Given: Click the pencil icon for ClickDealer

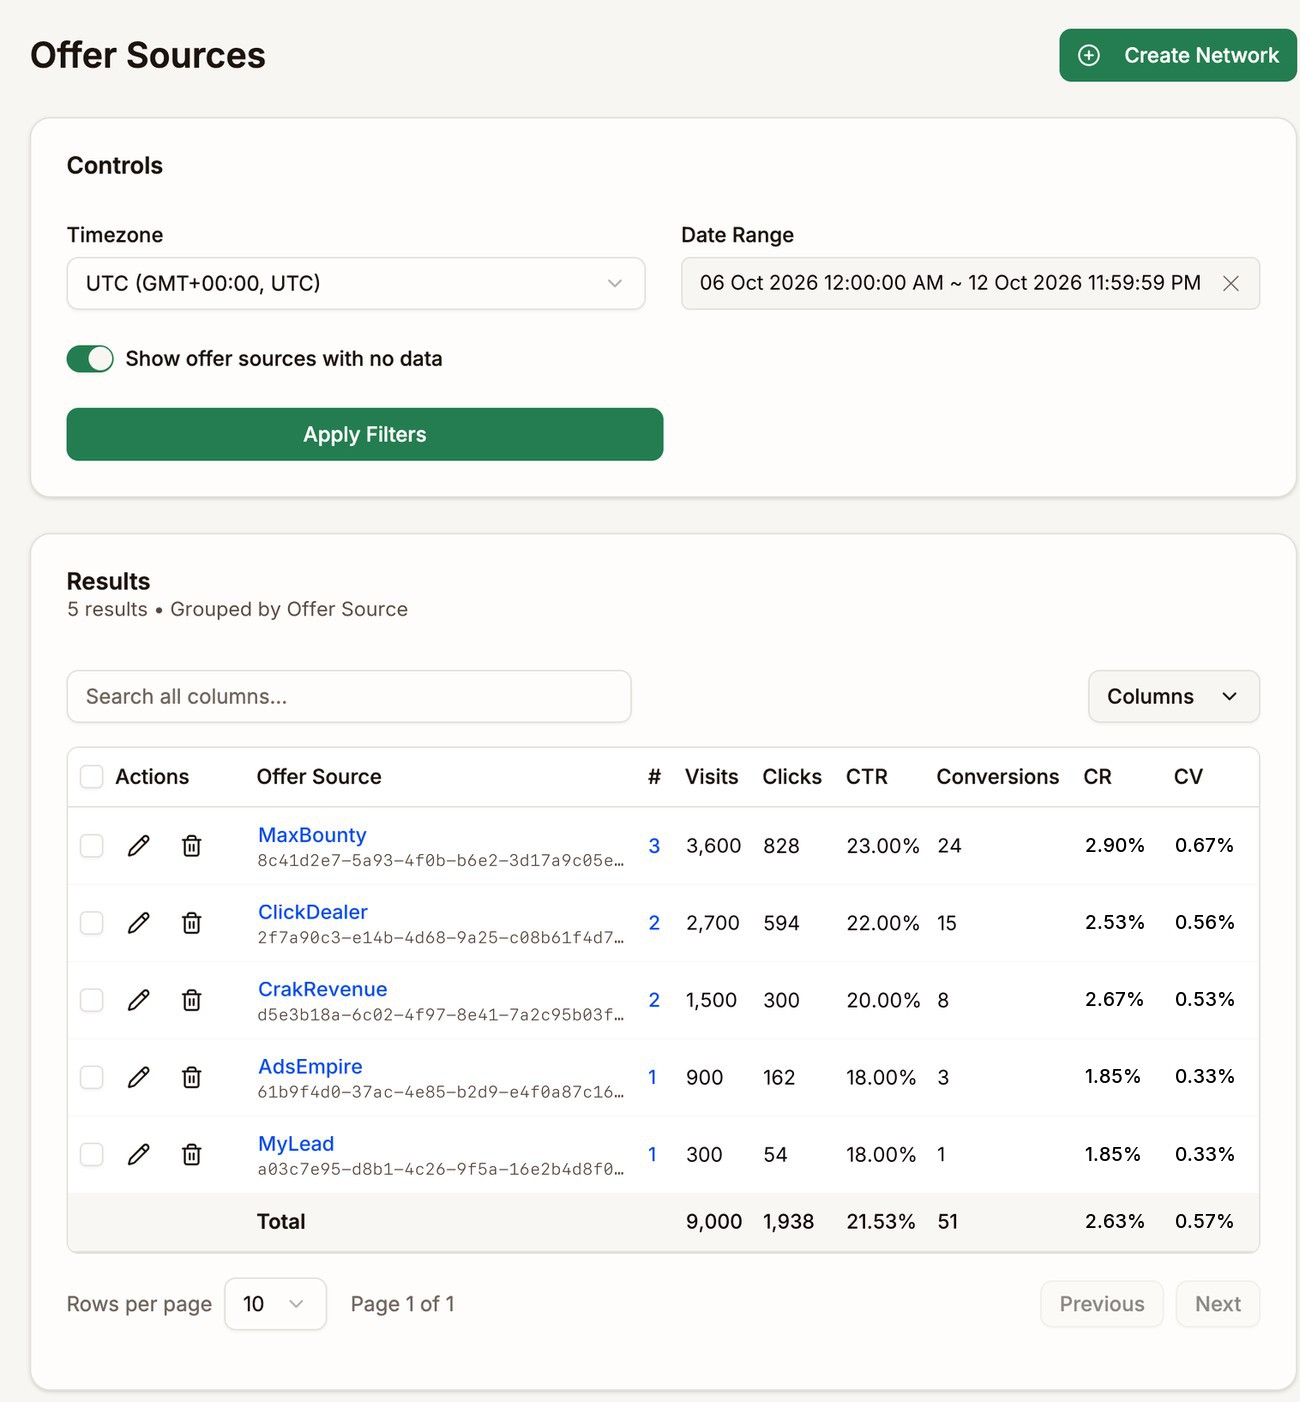Looking at the screenshot, I should (139, 923).
